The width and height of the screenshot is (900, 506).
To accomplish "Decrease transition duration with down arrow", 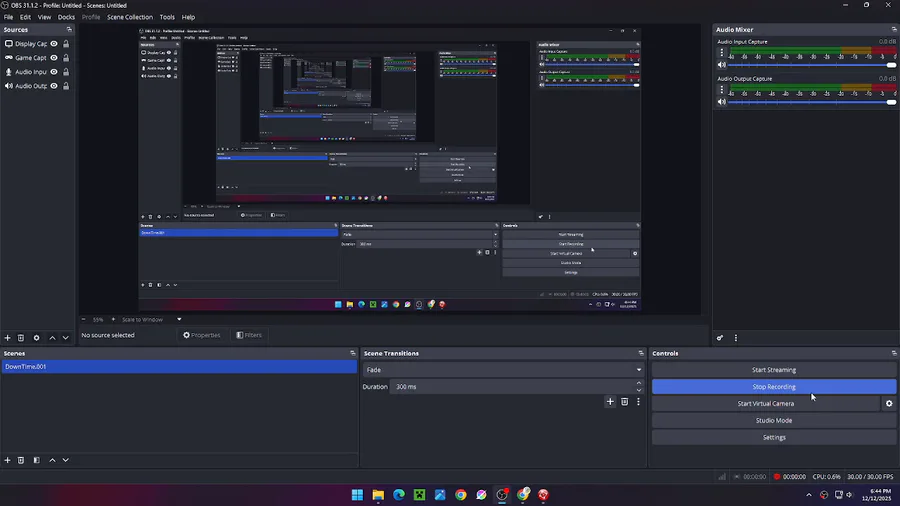I will coord(639,390).
